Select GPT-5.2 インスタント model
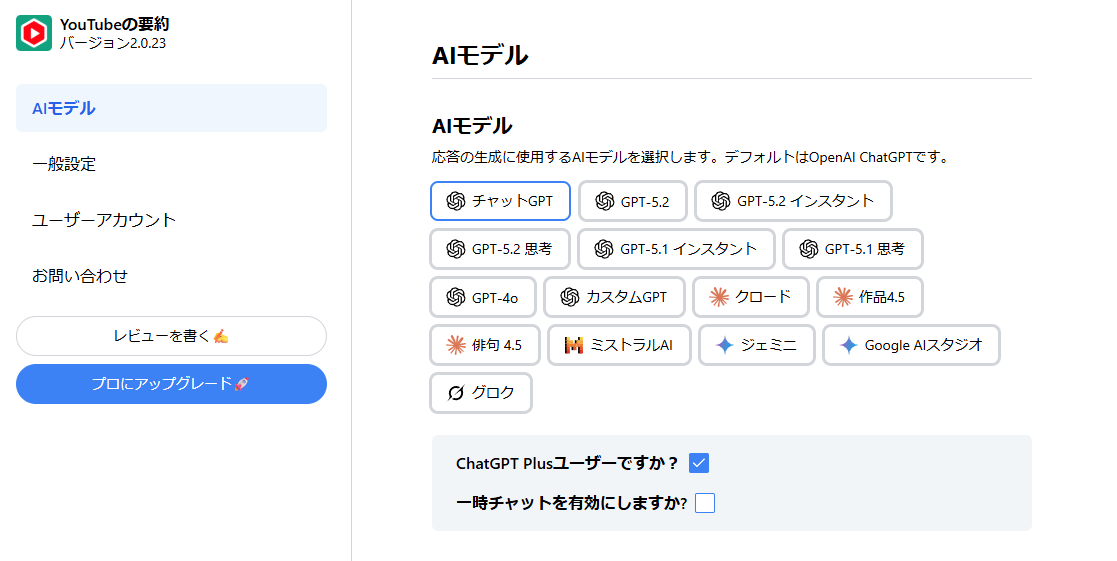 pyautogui.click(x=793, y=201)
